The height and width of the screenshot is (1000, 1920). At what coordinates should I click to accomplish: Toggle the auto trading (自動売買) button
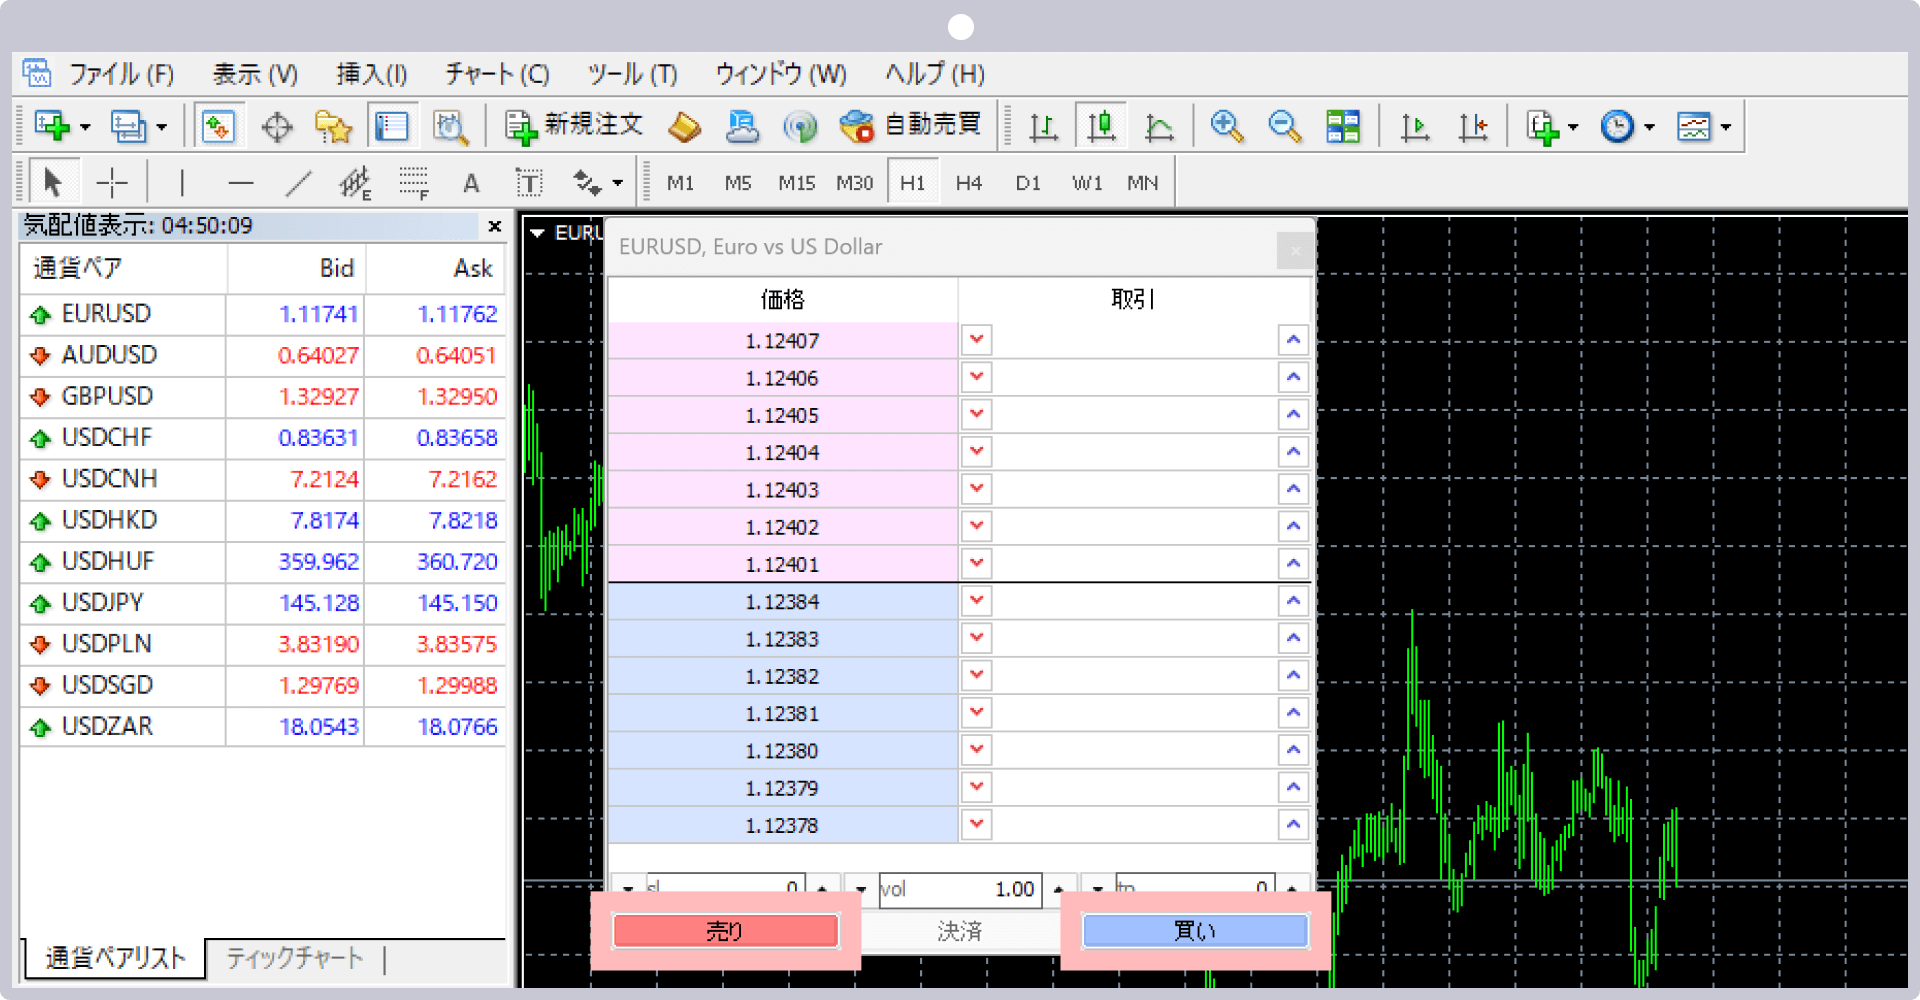910,126
